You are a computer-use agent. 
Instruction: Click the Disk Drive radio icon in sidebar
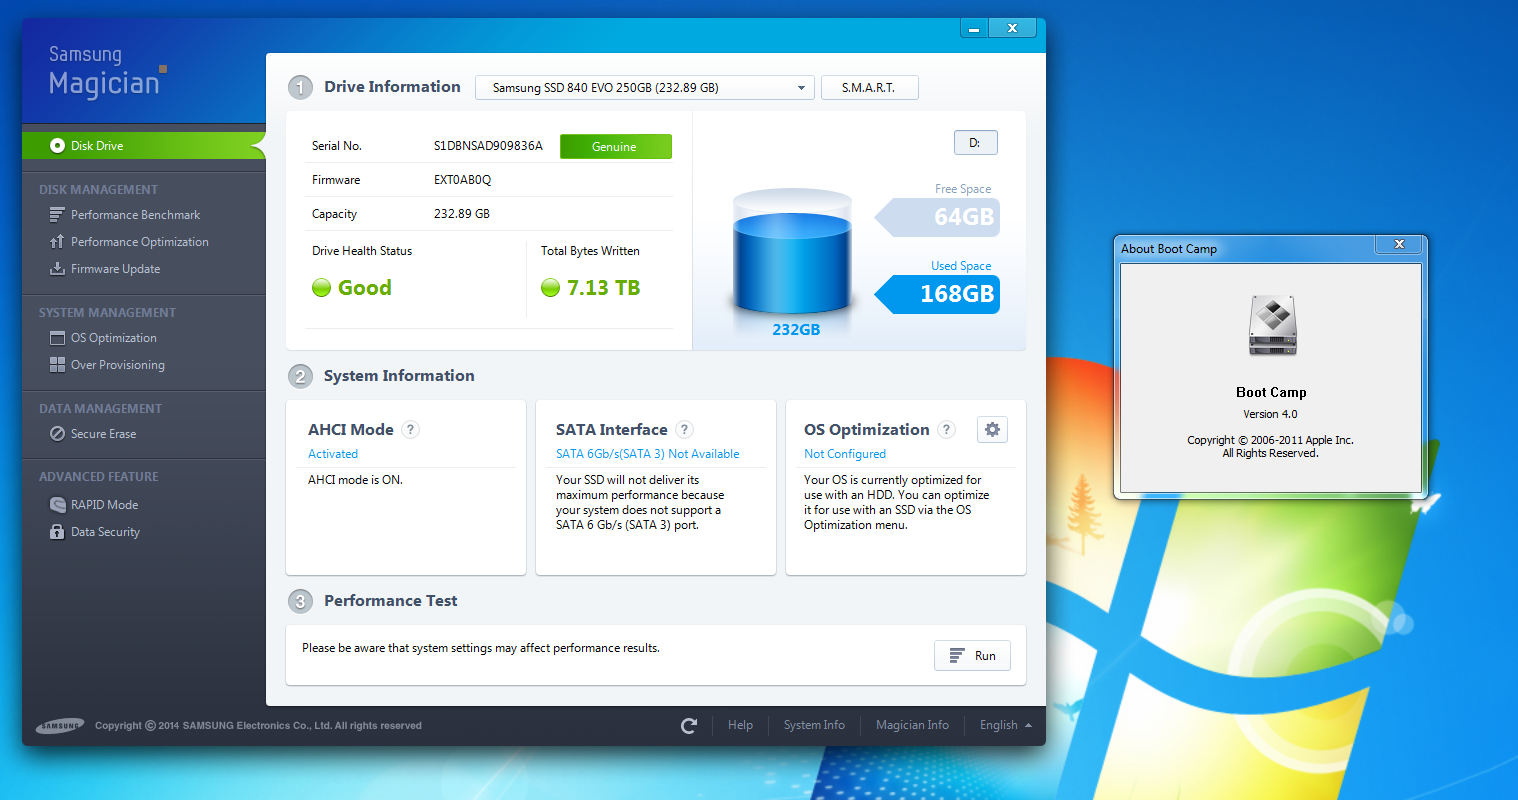(x=57, y=146)
